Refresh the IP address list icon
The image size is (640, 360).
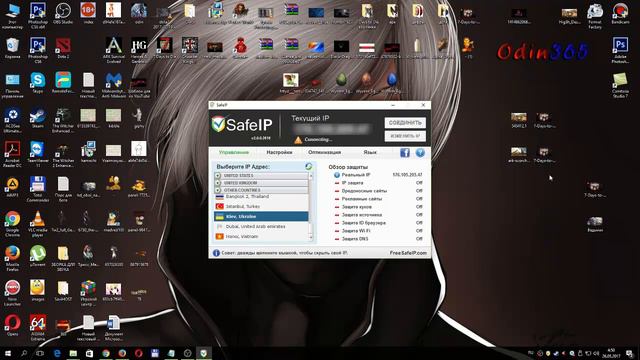coord(309,166)
